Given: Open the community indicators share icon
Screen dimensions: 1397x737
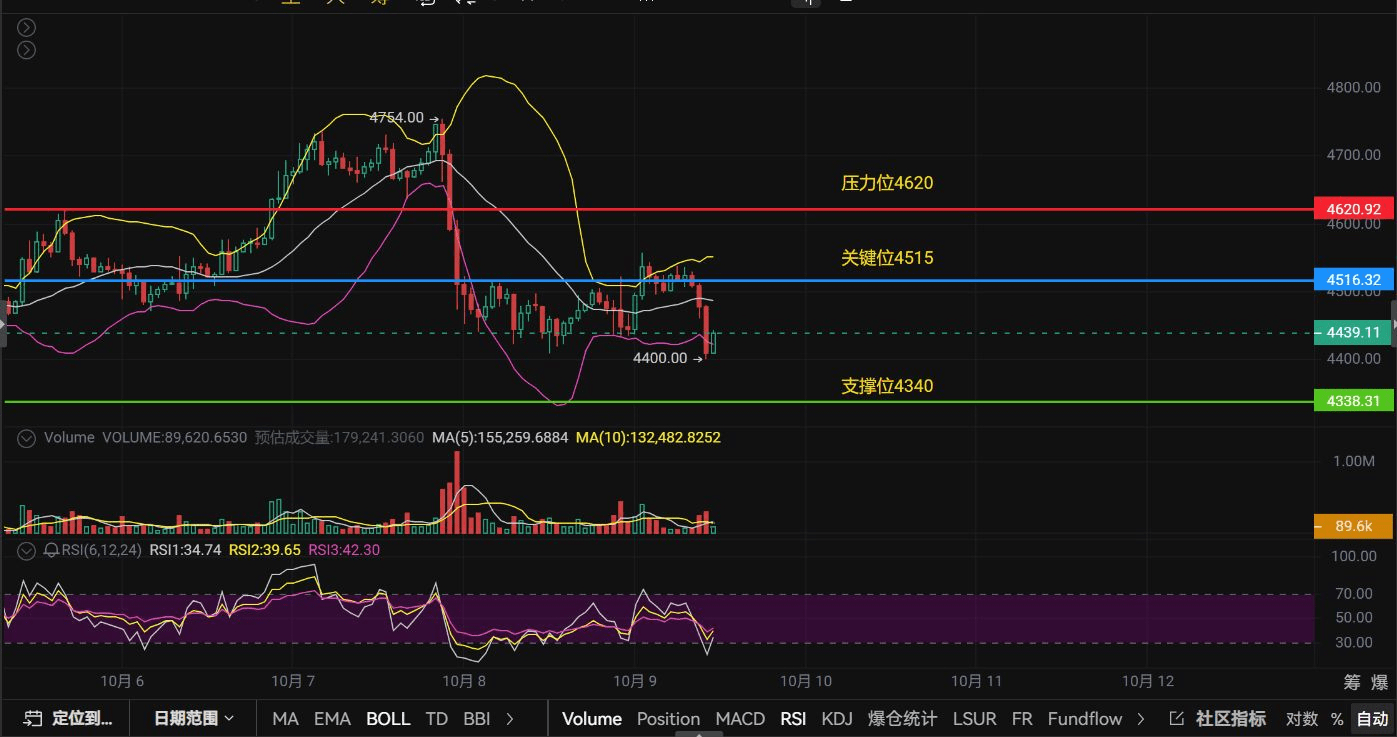Looking at the screenshot, I should (1176, 718).
